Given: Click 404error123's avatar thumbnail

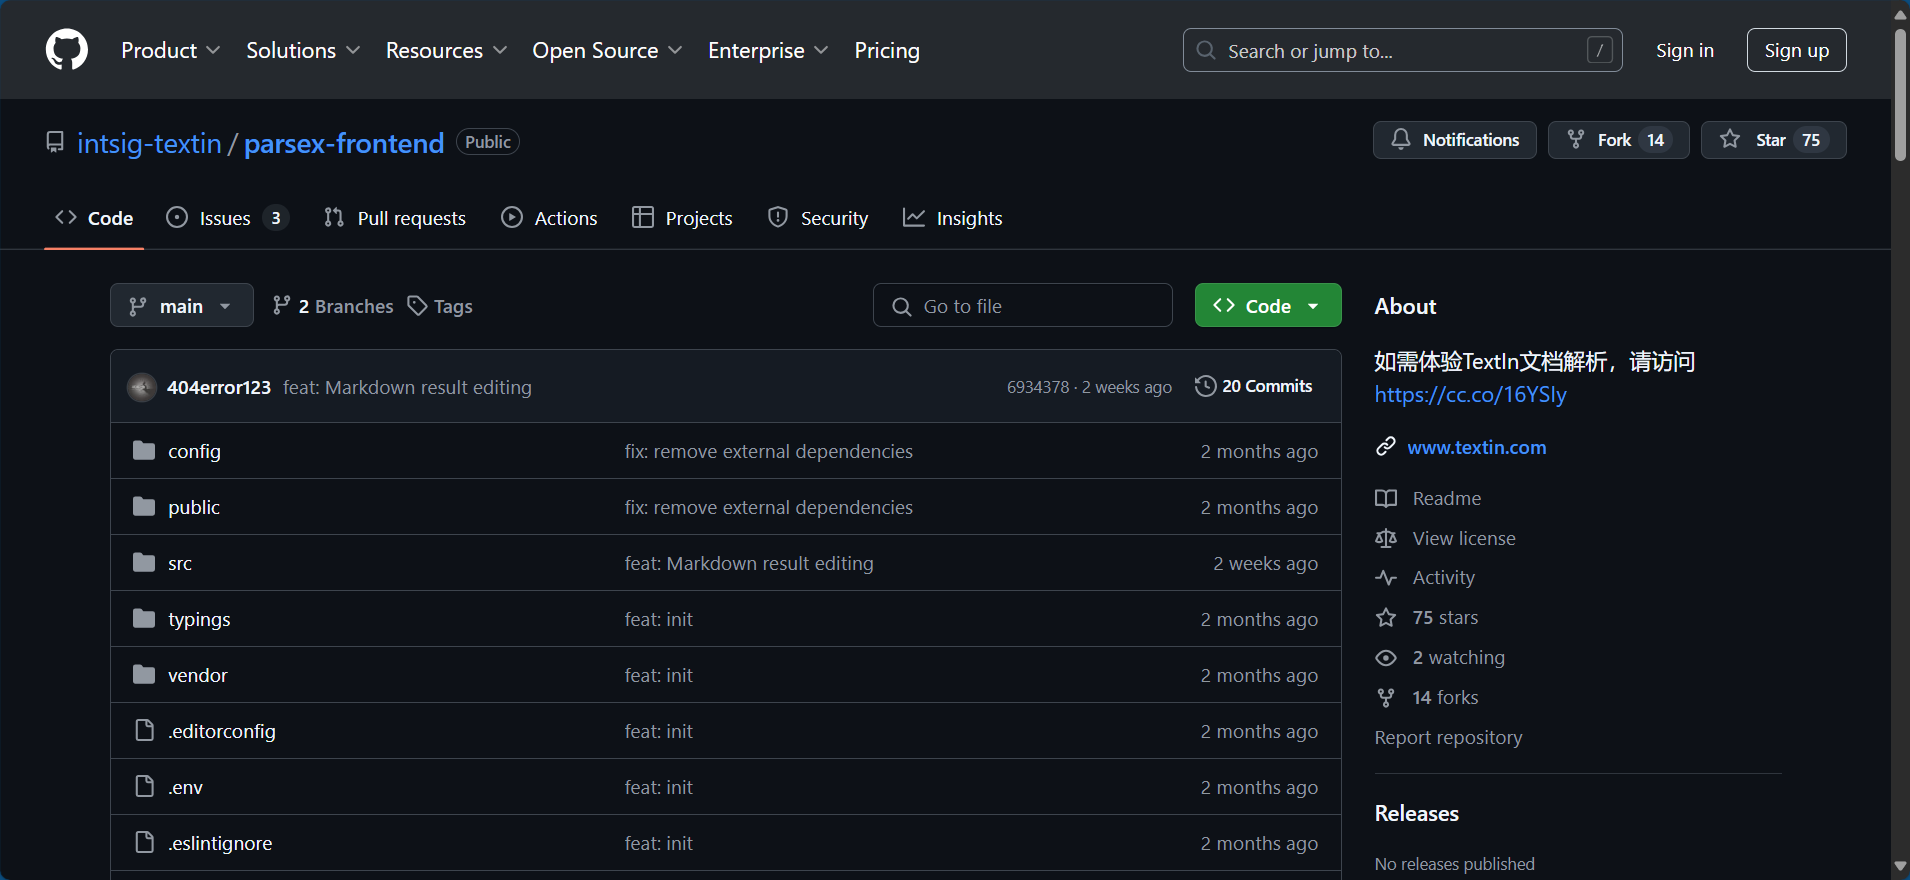Looking at the screenshot, I should click(x=142, y=387).
